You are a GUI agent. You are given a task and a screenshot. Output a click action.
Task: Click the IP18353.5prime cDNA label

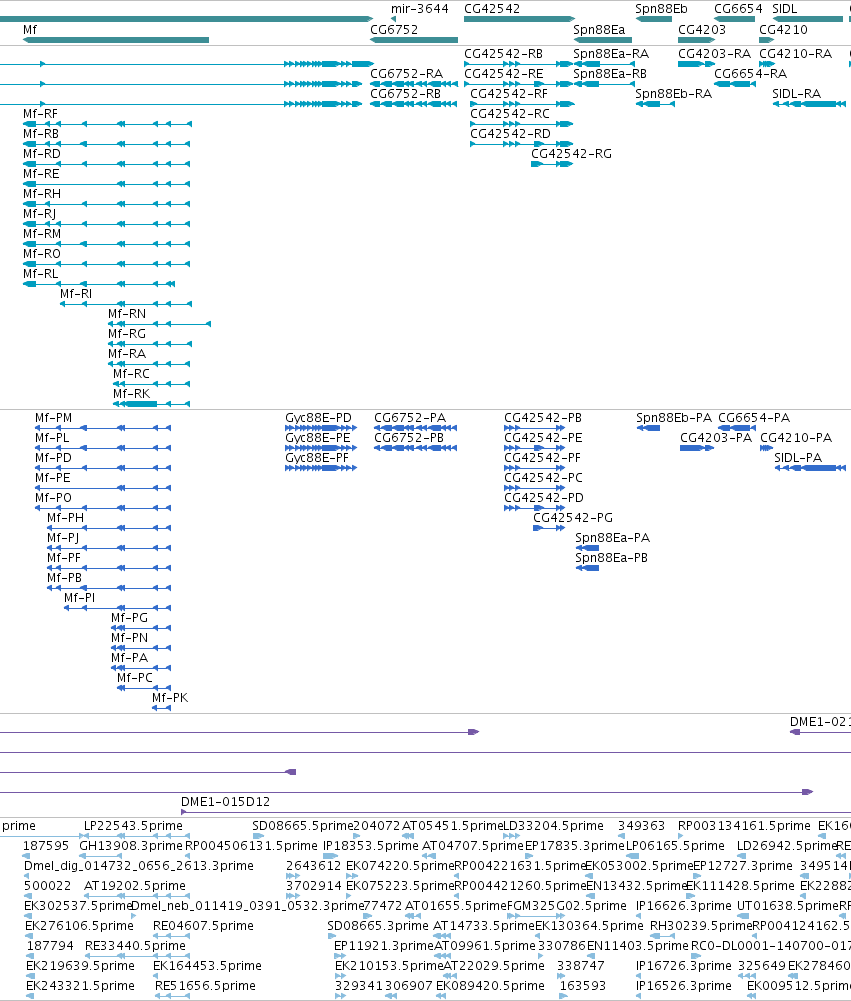pyautogui.click(x=371, y=846)
